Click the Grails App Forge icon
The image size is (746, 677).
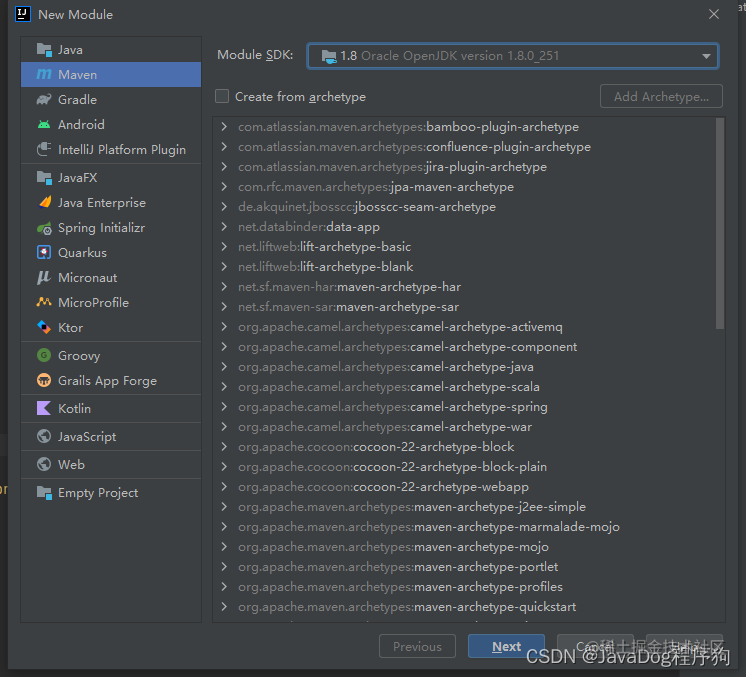[x=44, y=381]
